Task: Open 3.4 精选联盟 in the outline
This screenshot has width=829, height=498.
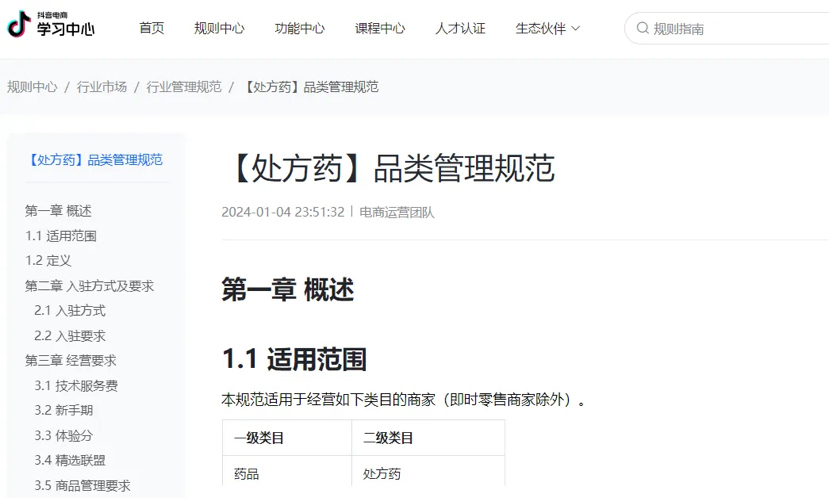Action: coord(70,461)
